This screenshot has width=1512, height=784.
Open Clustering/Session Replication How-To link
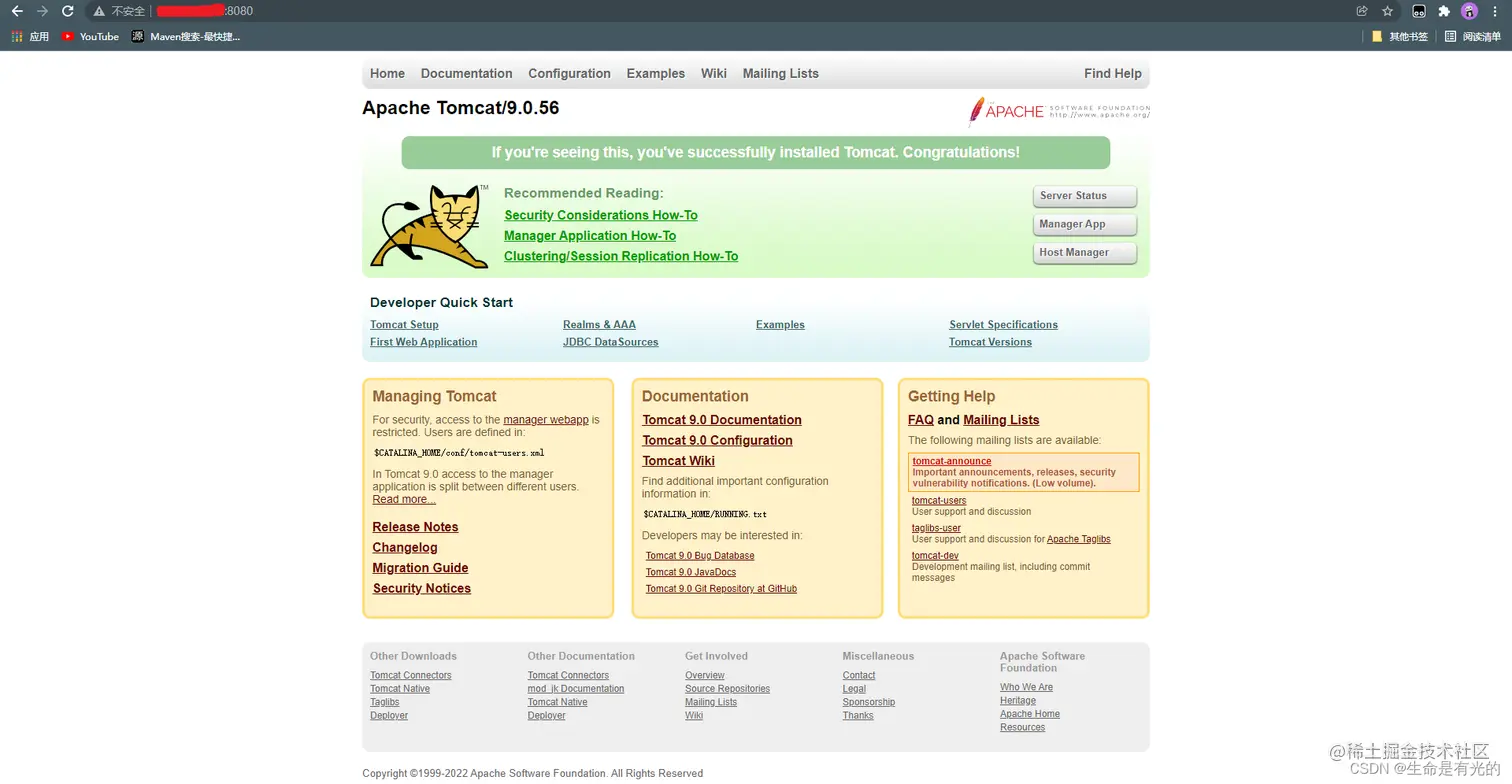click(621, 256)
